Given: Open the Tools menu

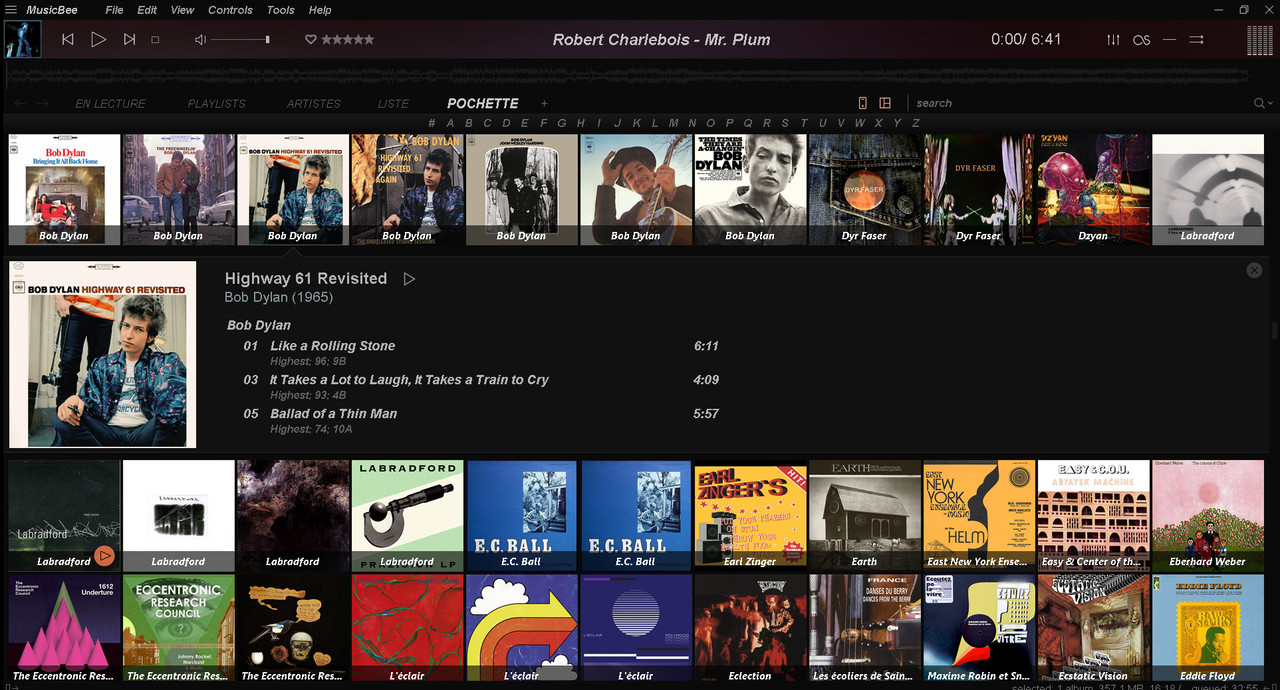Looking at the screenshot, I should (x=280, y=10).
